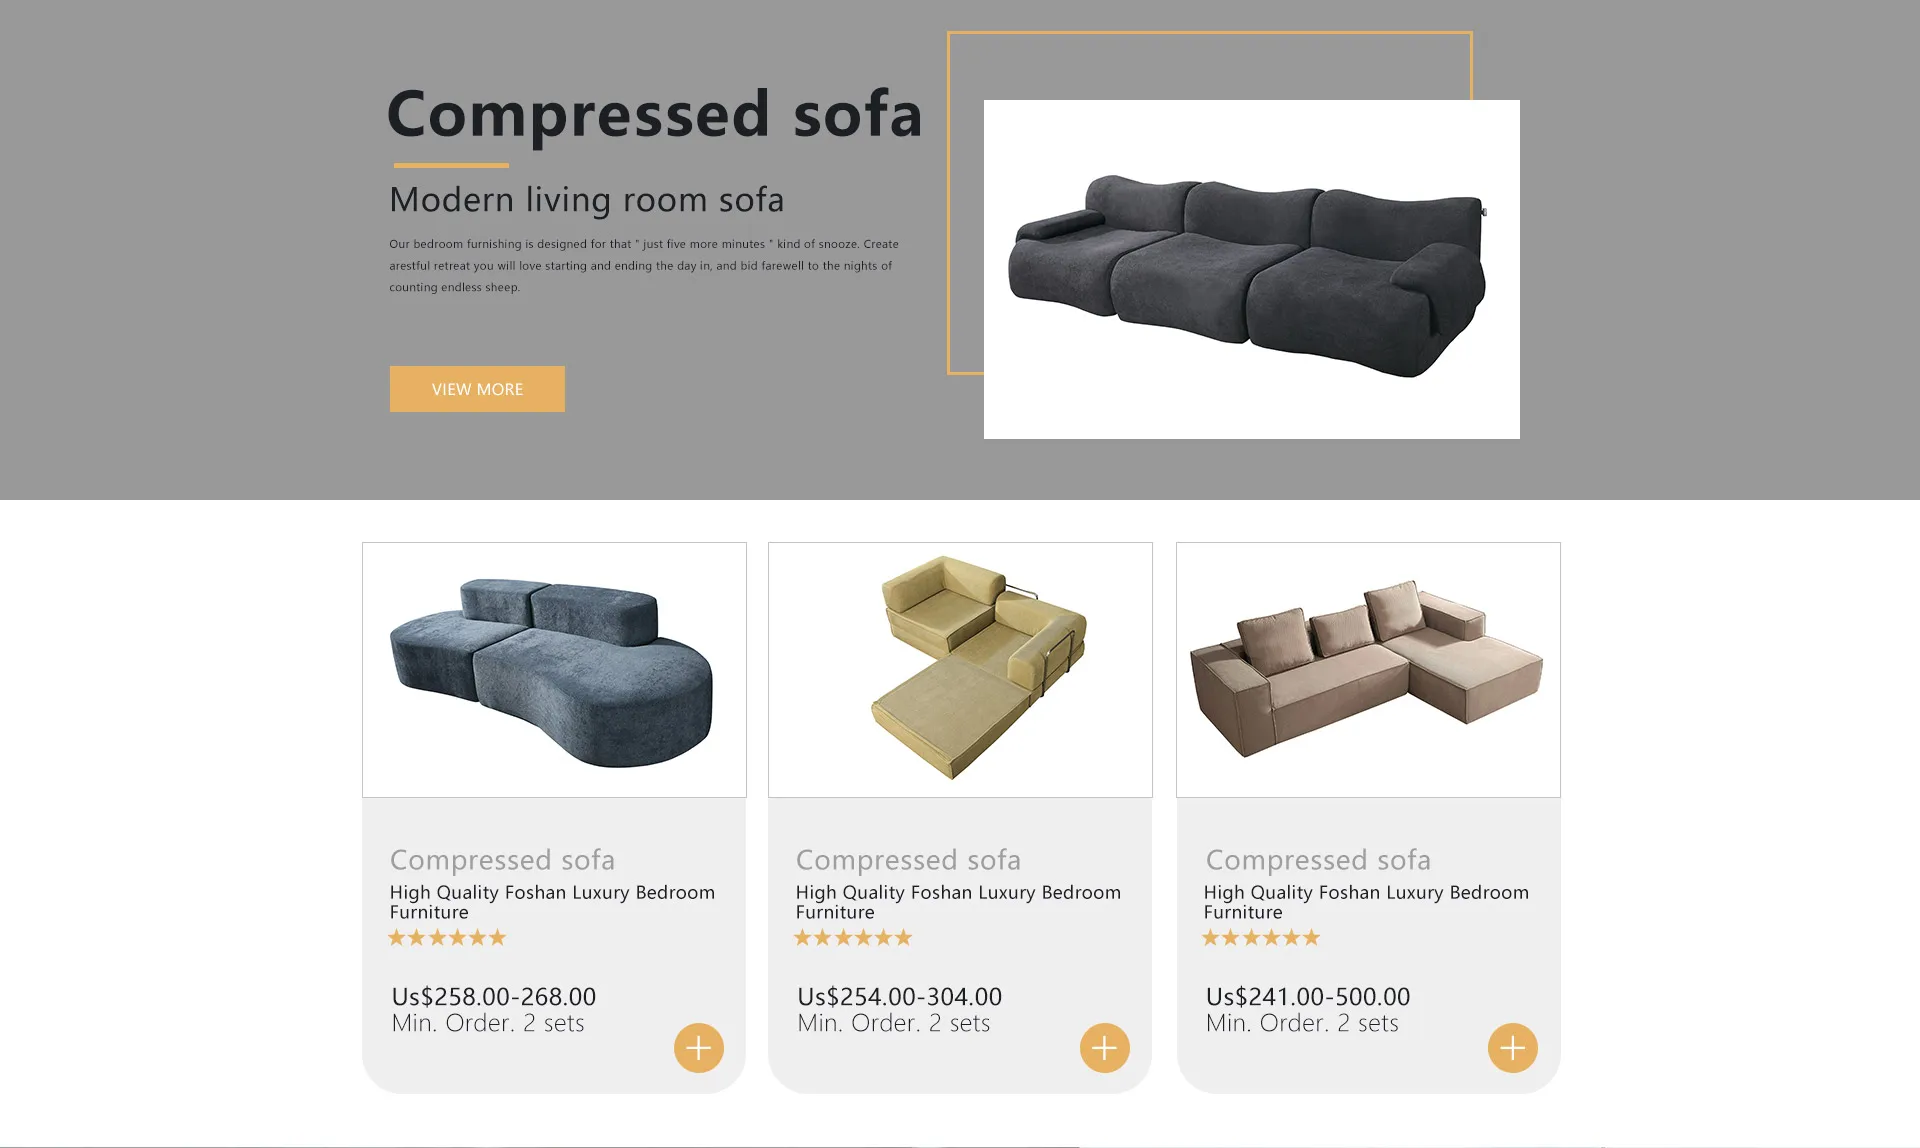The height and width of the screenshot is (1148, 1920).
Task: Click first card's Foshan Luxury Bedroom description
Action: 552,902
